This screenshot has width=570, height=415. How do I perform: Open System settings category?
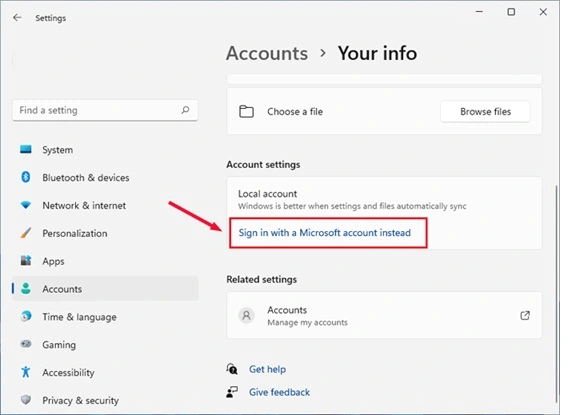(x=105, y=149)
